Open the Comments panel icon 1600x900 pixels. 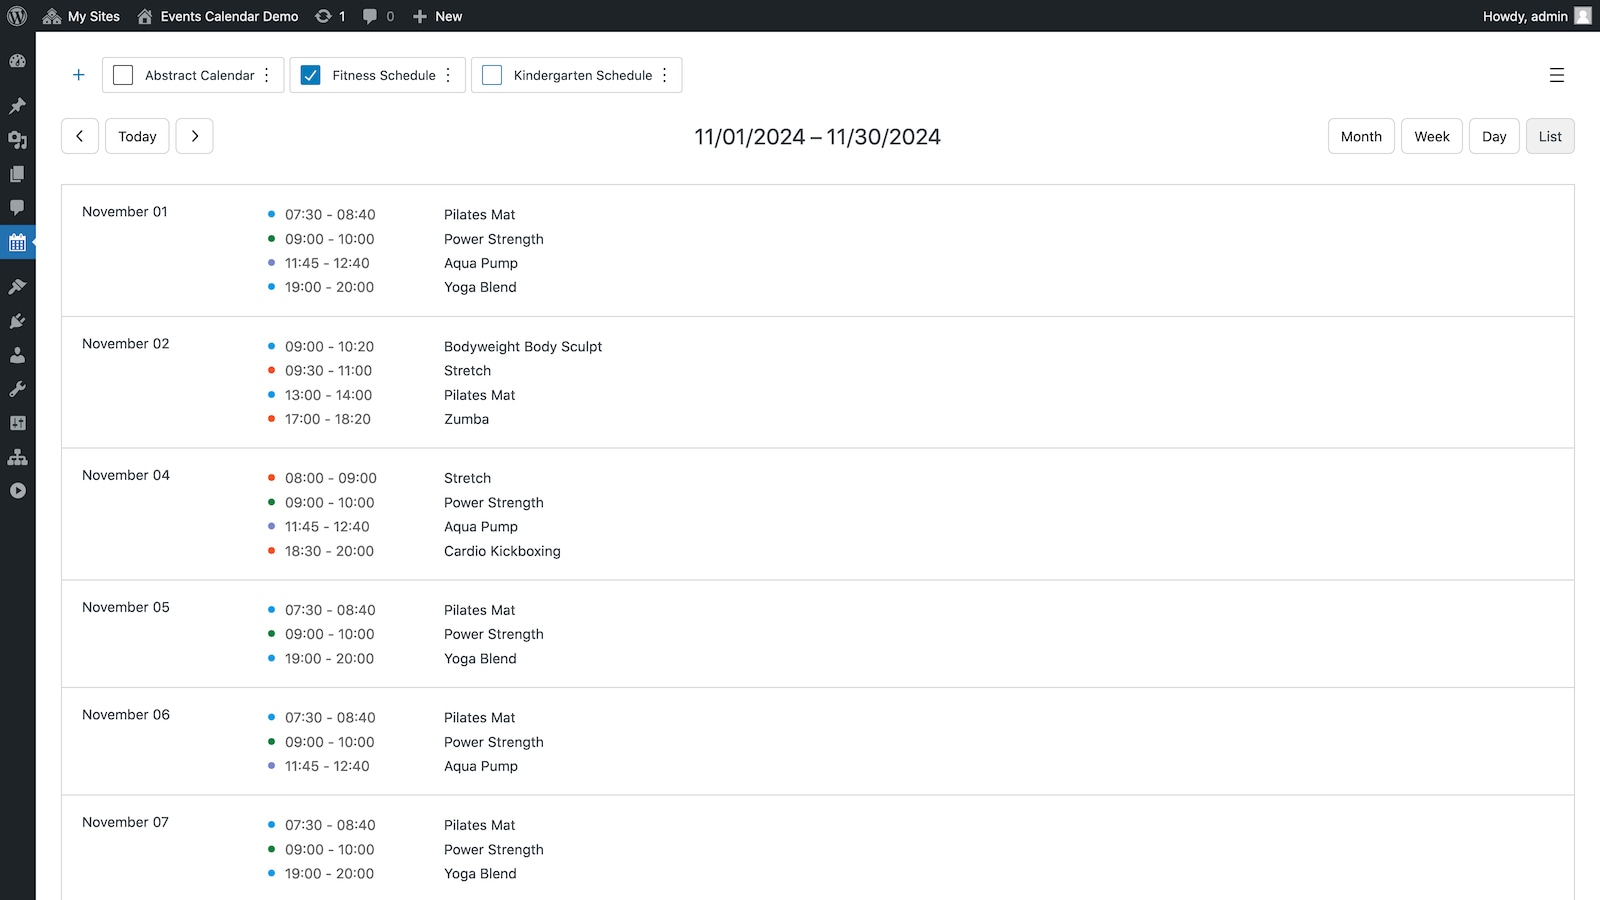17,208
